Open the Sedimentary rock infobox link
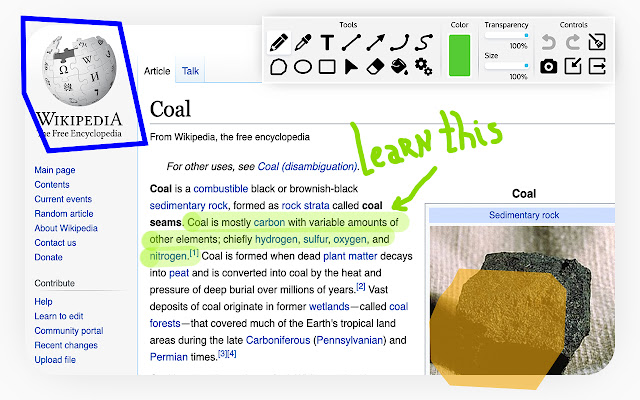Viewport: 640px width, 400px height. coord(524,215)
